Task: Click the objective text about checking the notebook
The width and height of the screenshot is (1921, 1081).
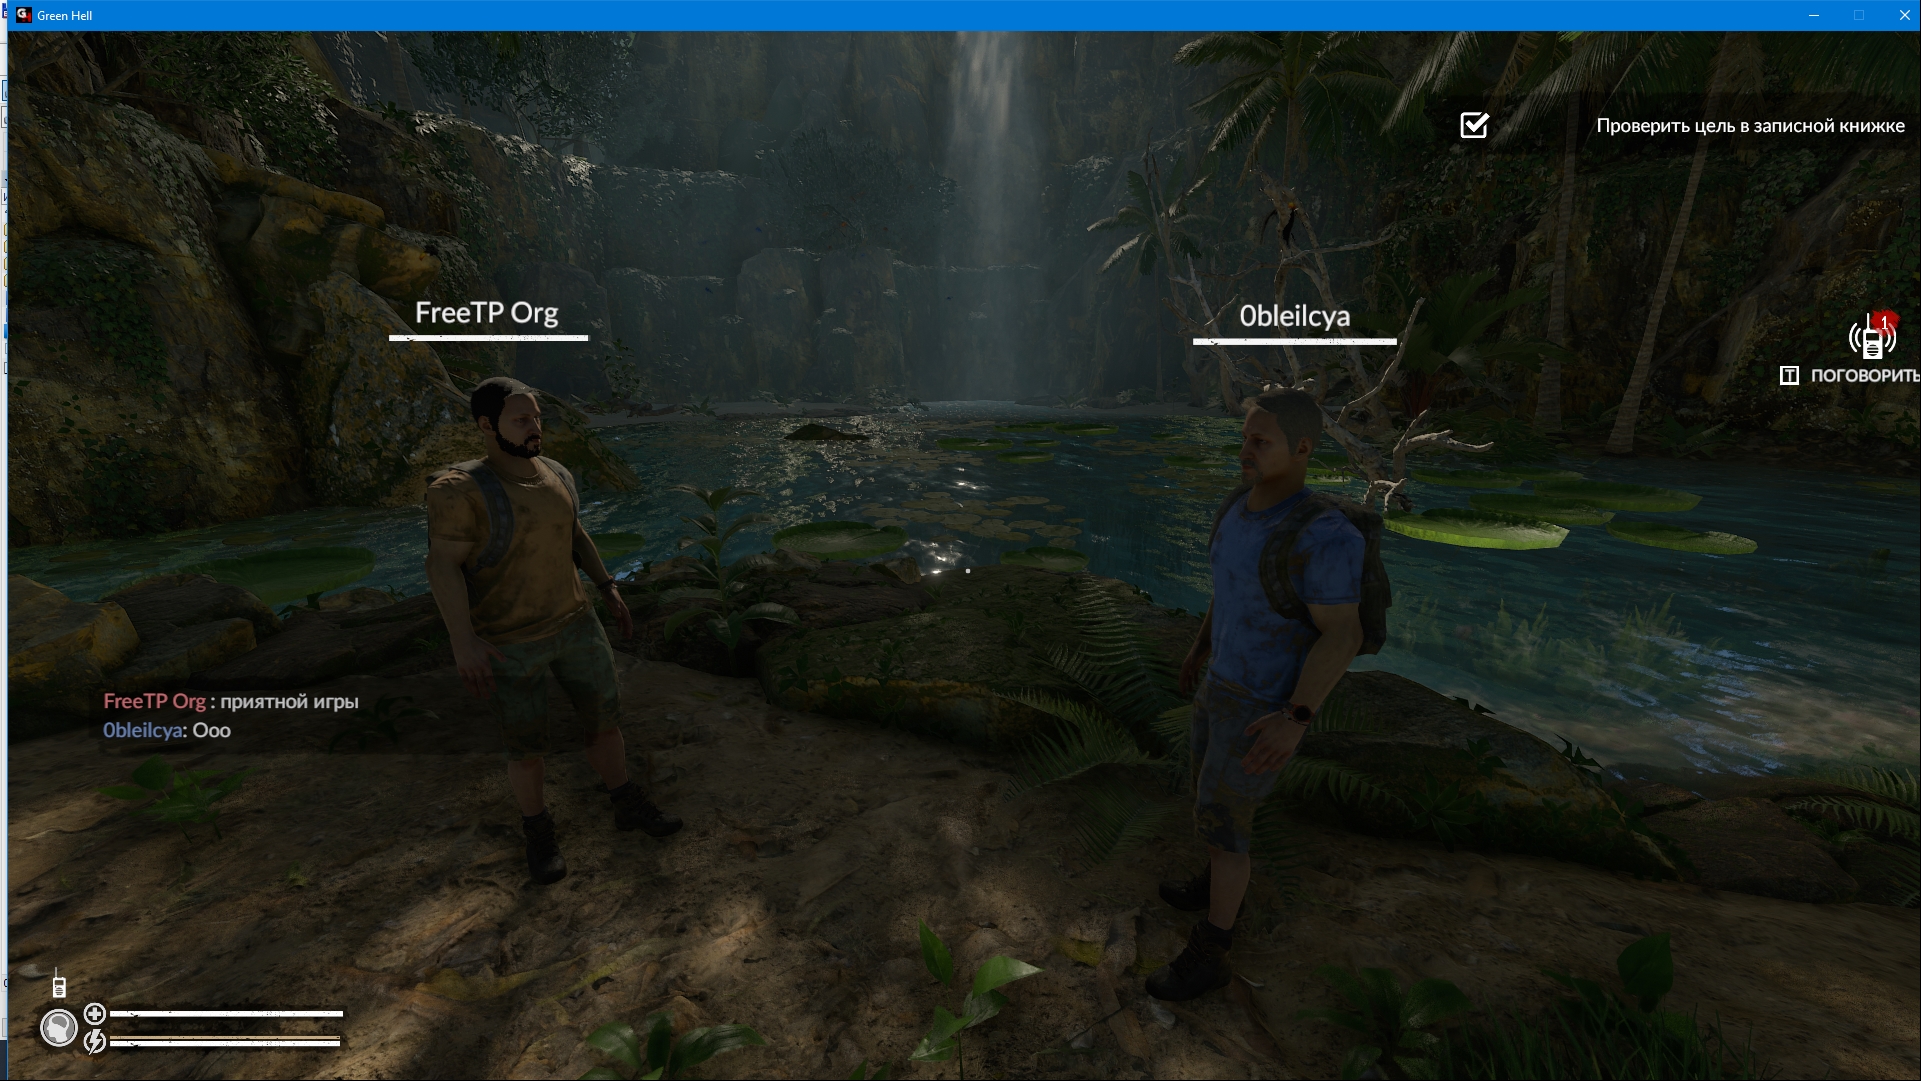Action: pyautogui.click(x=1750, y=126)
